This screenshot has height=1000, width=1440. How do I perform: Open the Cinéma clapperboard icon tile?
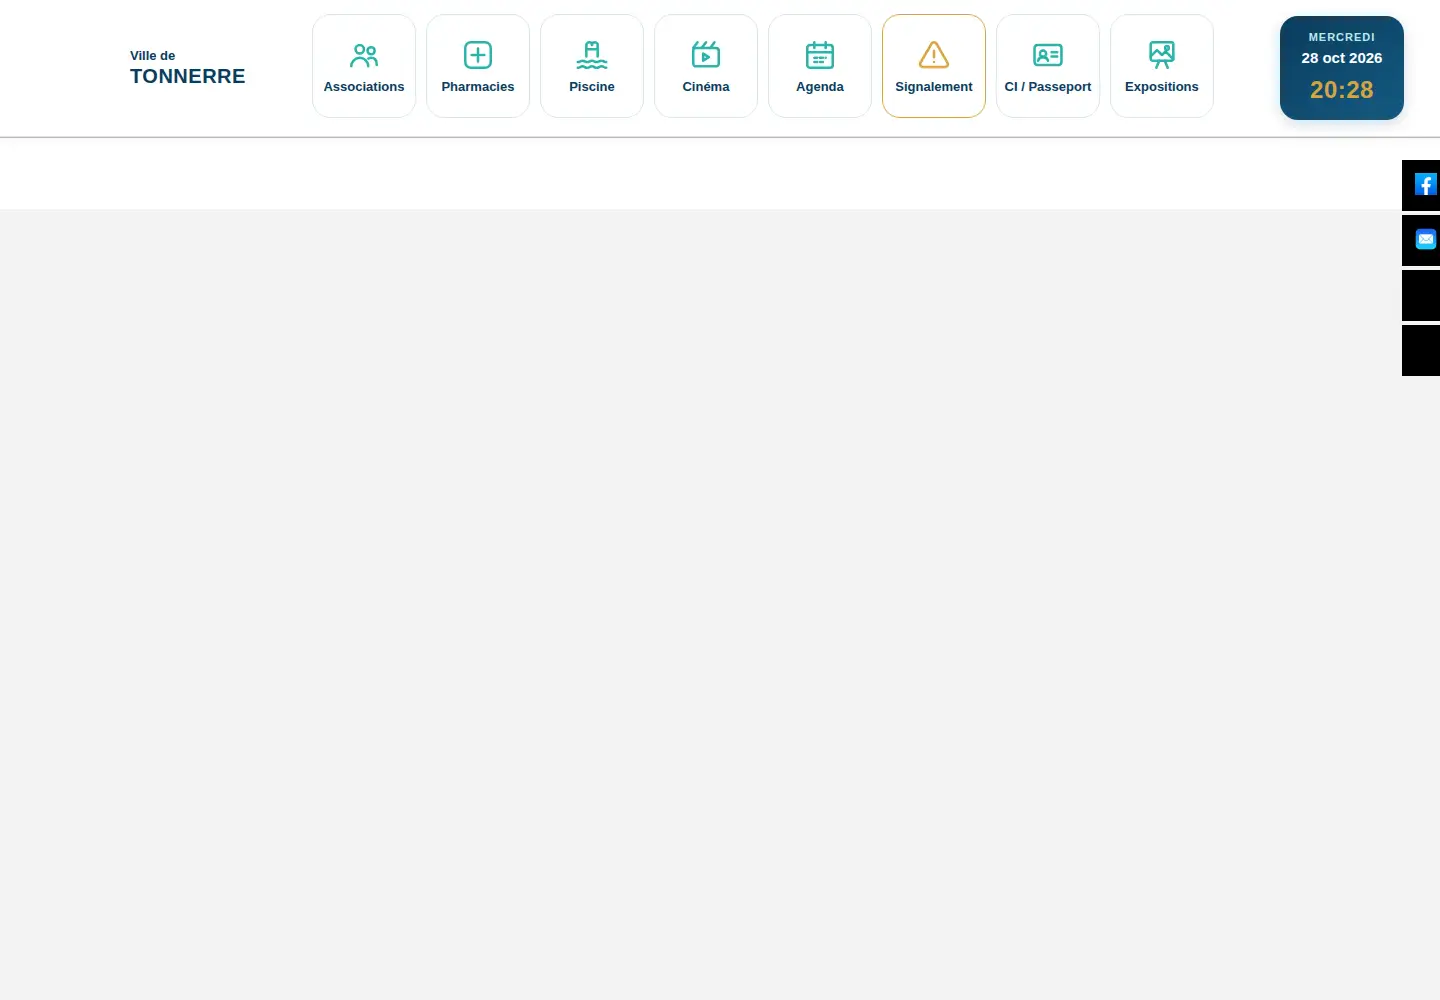[x=706, y=66]
